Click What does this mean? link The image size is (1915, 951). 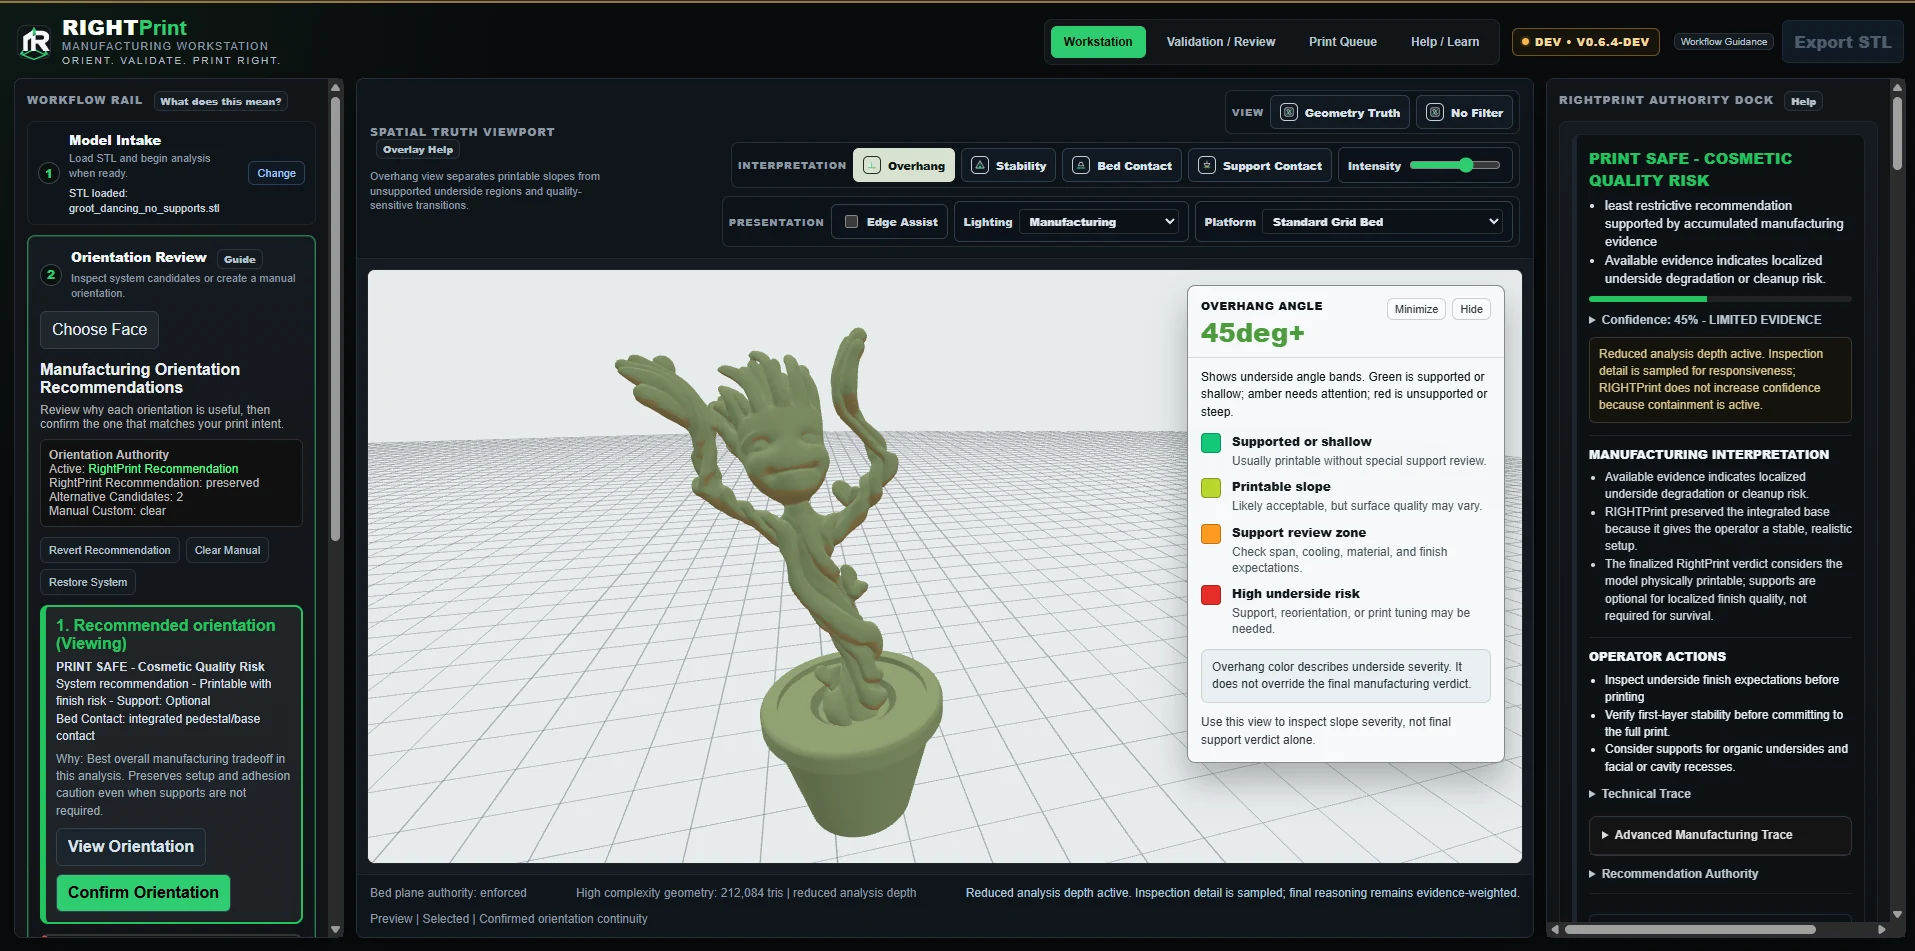(x=221, y=101)
